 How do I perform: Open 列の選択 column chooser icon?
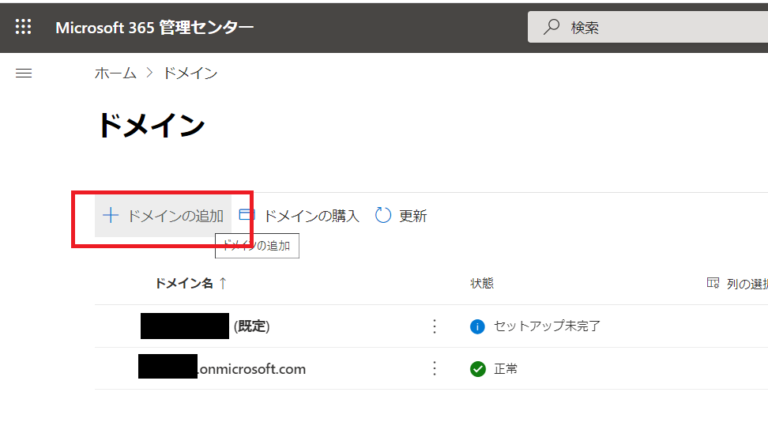tap(713, 283)
